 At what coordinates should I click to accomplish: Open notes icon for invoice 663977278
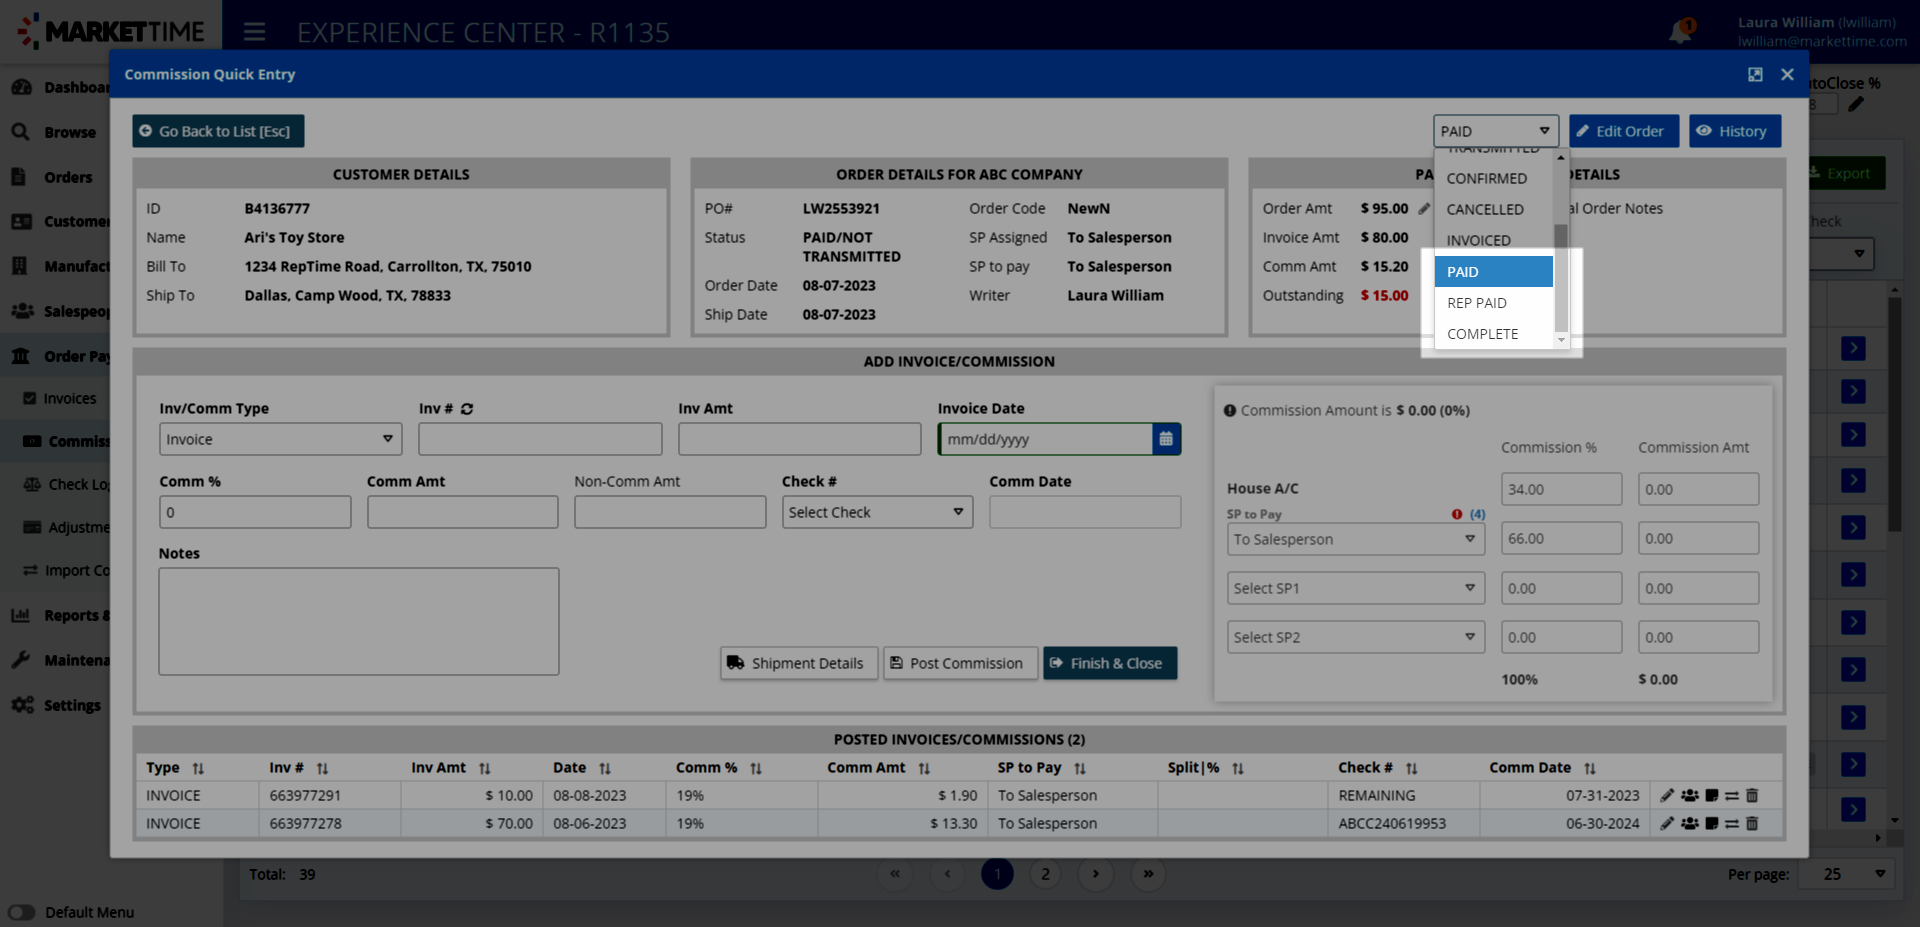1712,824
